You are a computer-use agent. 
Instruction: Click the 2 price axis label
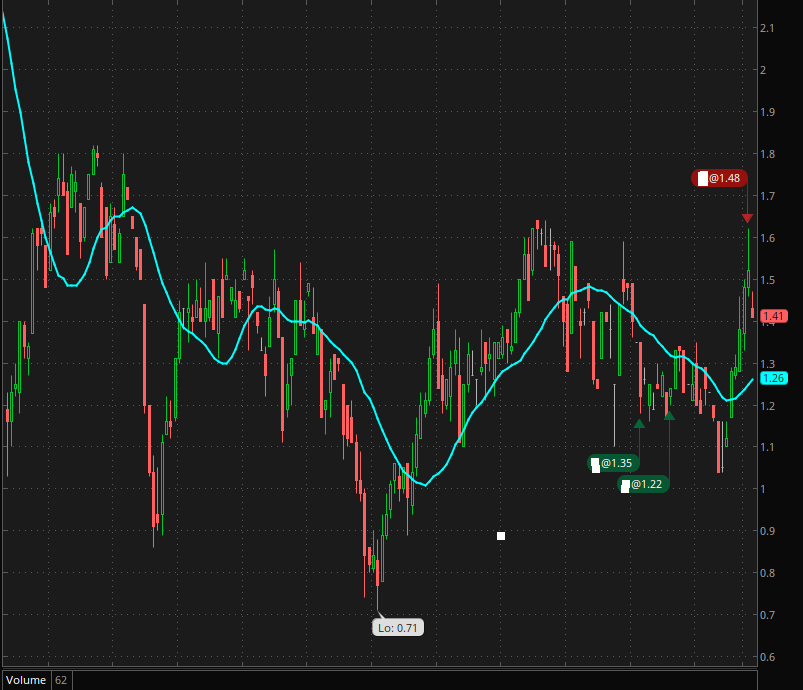tap(764, 70)
